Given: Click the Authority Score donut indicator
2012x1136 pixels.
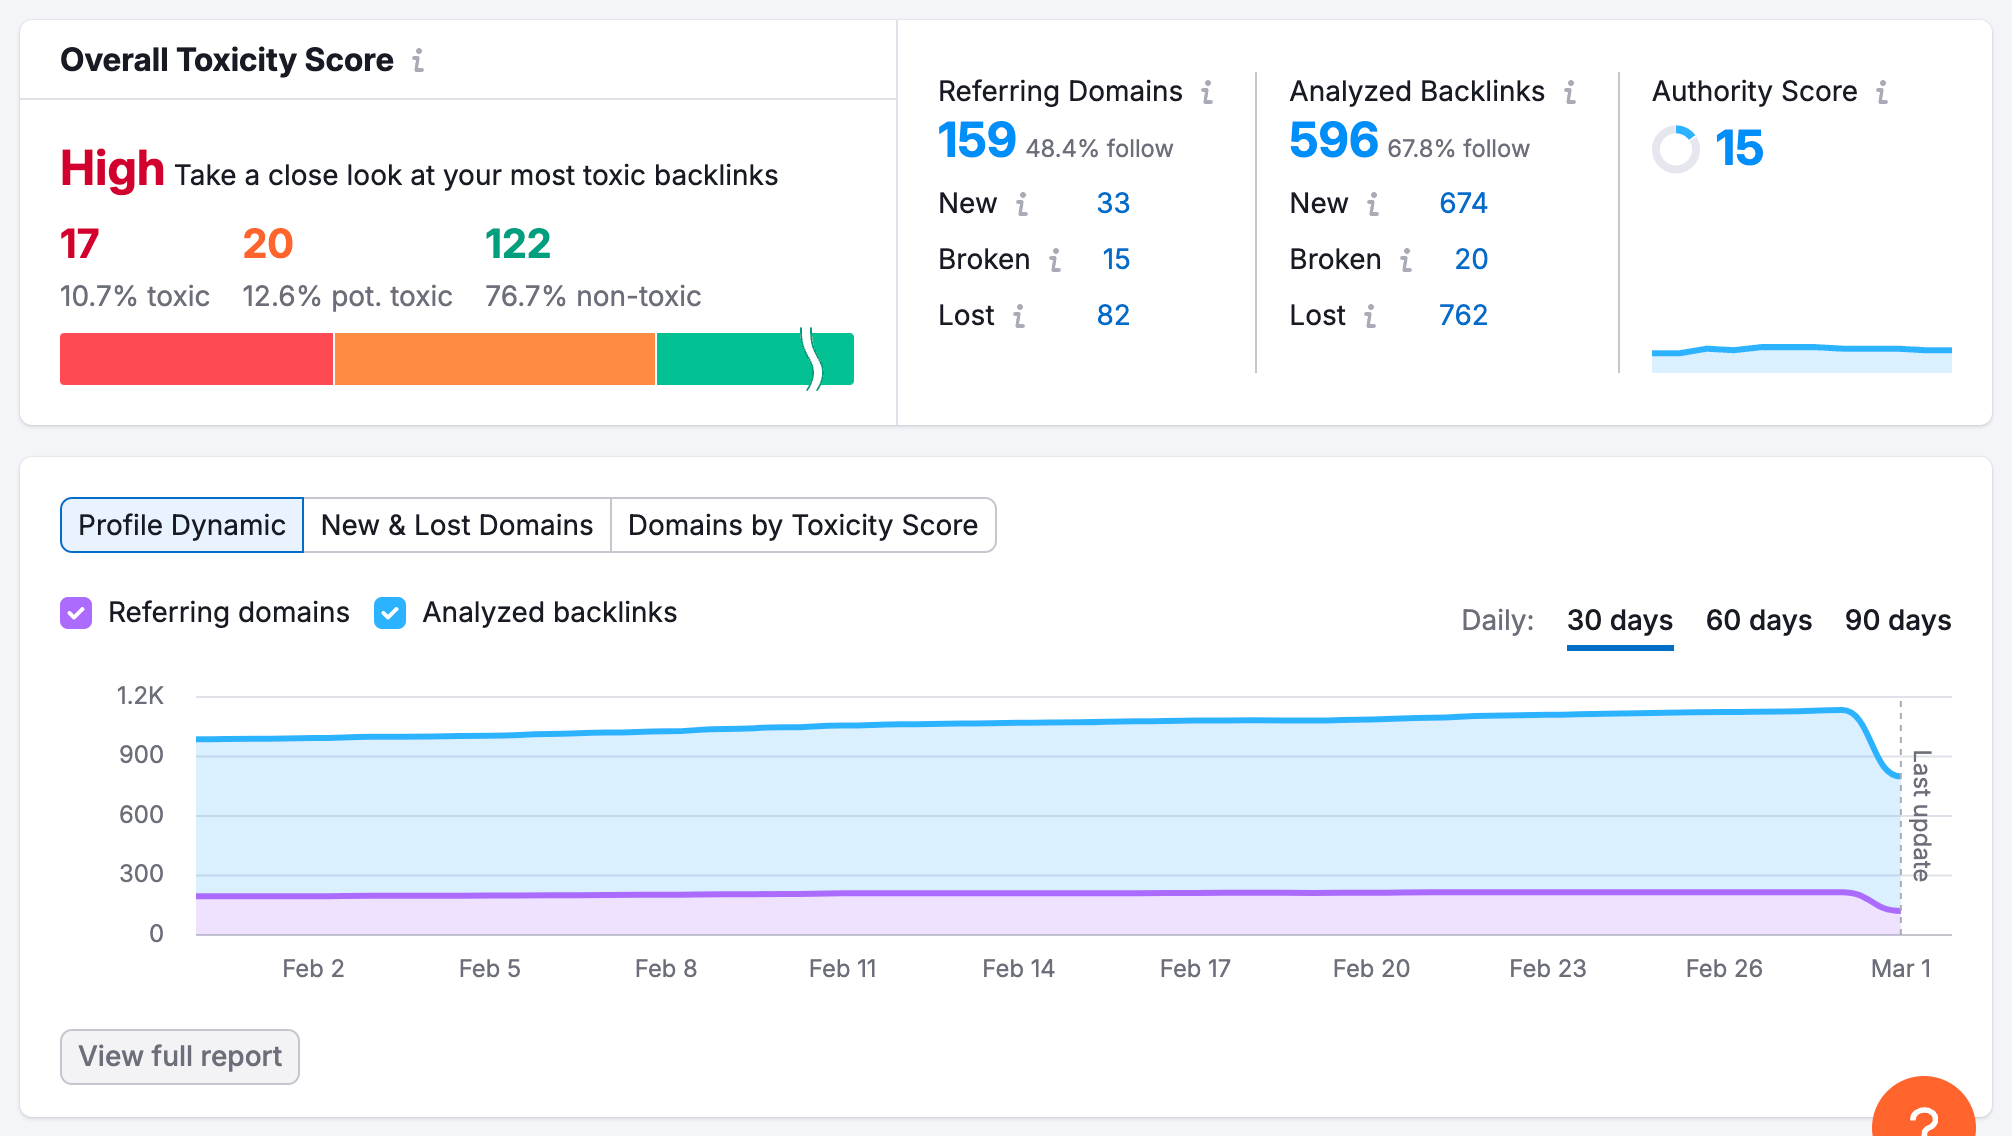Looking at the screenshot, I should pos(1675,149).
